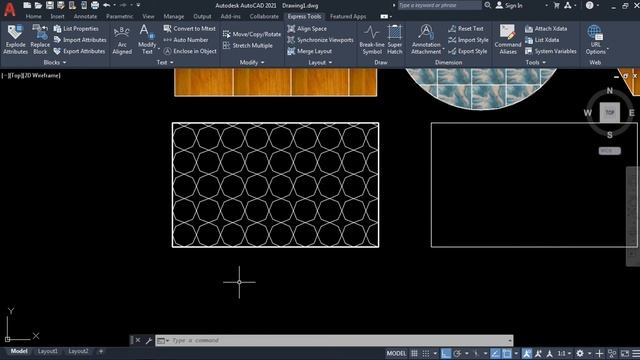
Task: Toggle polar tracking in status bar
Action: pos(457,353)
